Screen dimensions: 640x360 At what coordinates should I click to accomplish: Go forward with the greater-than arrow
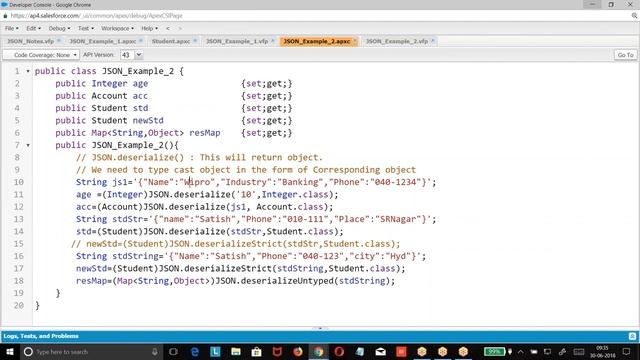(x=180, y=29)
